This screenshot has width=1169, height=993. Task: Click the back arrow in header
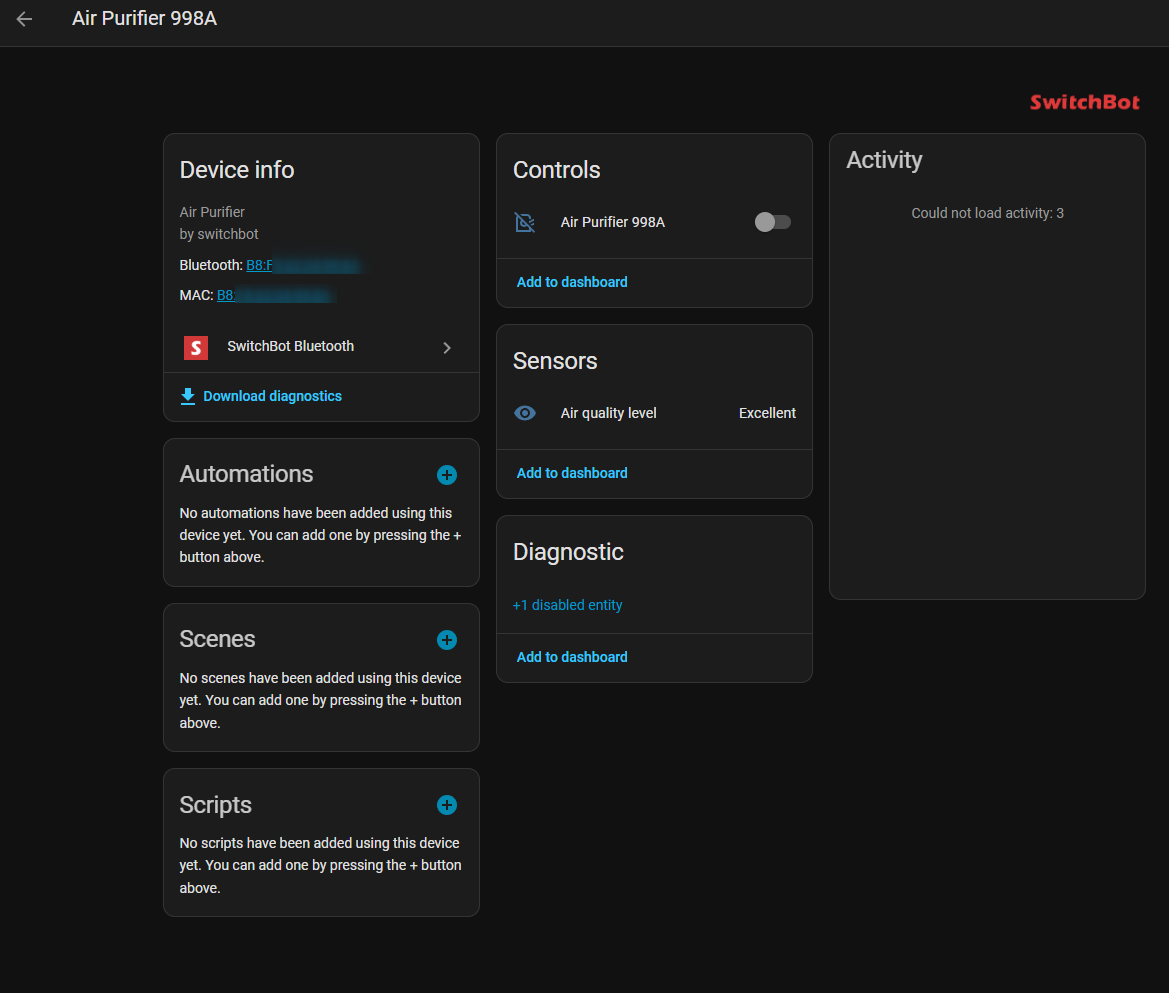(25, 19)
